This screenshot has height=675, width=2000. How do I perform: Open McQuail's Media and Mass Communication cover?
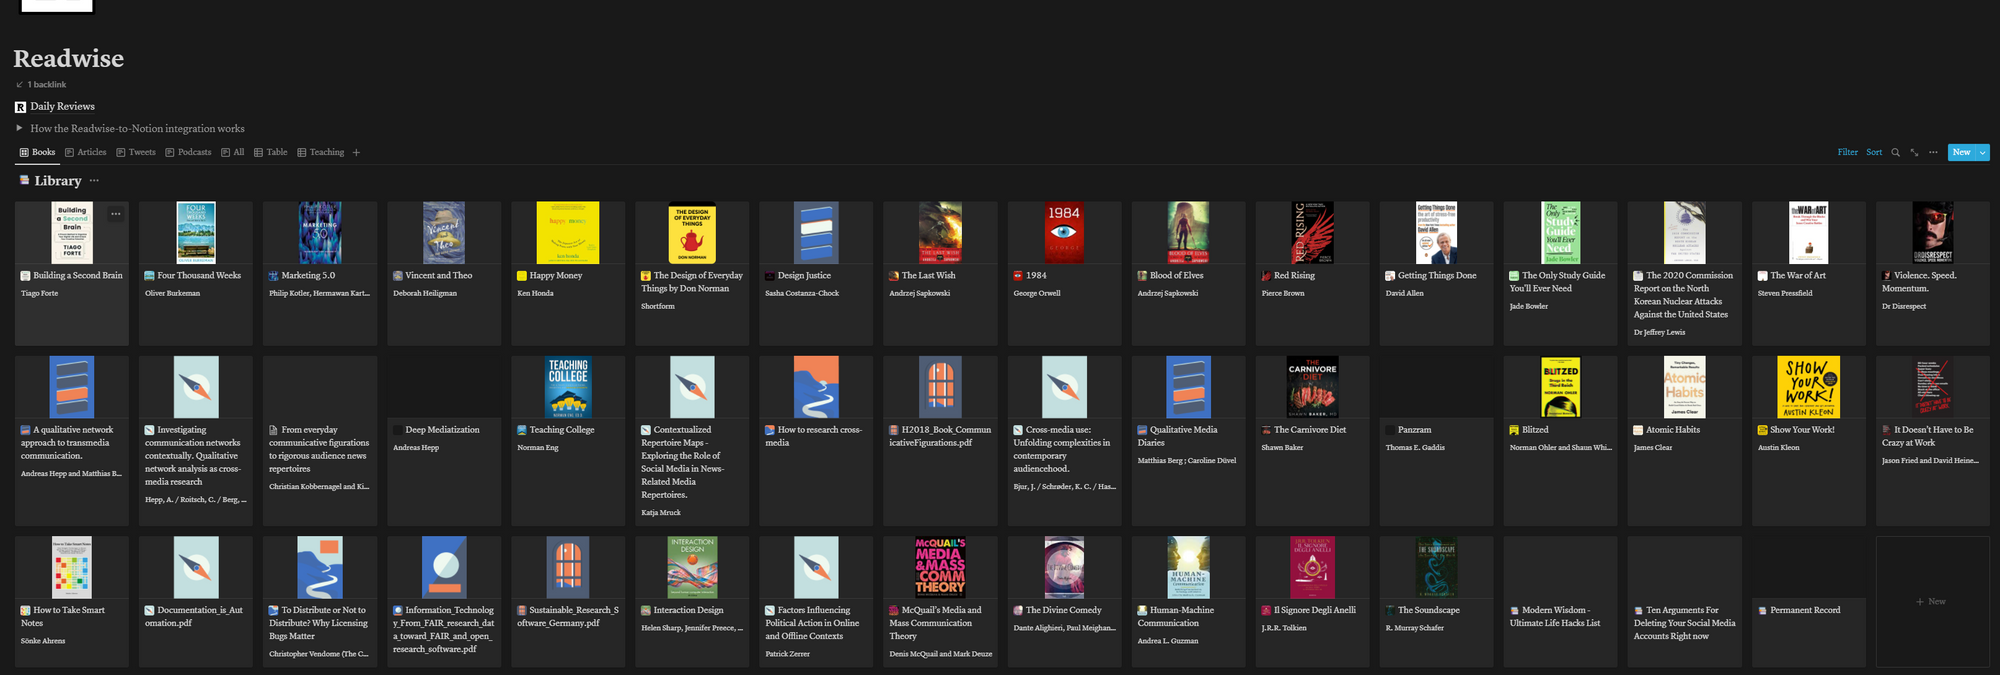[940, 567]
